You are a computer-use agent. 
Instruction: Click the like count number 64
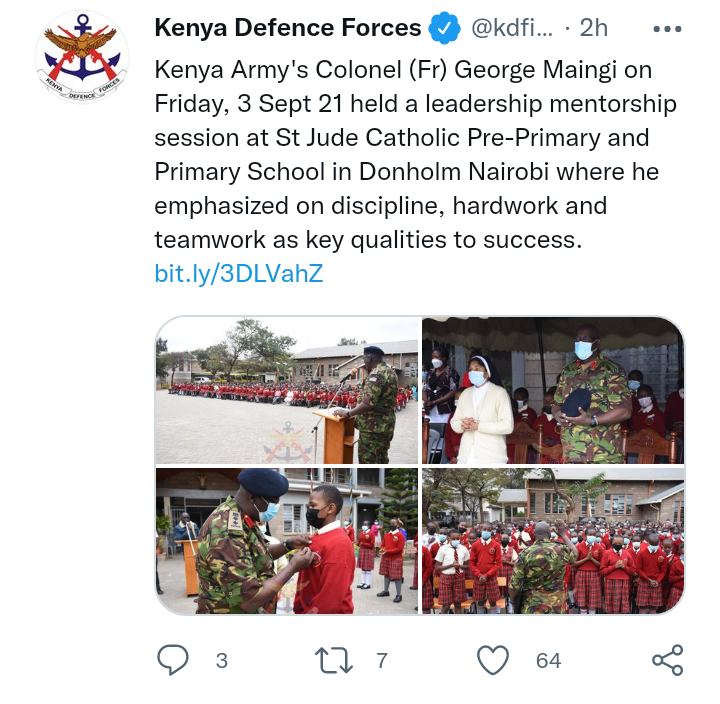pos(548,661)
